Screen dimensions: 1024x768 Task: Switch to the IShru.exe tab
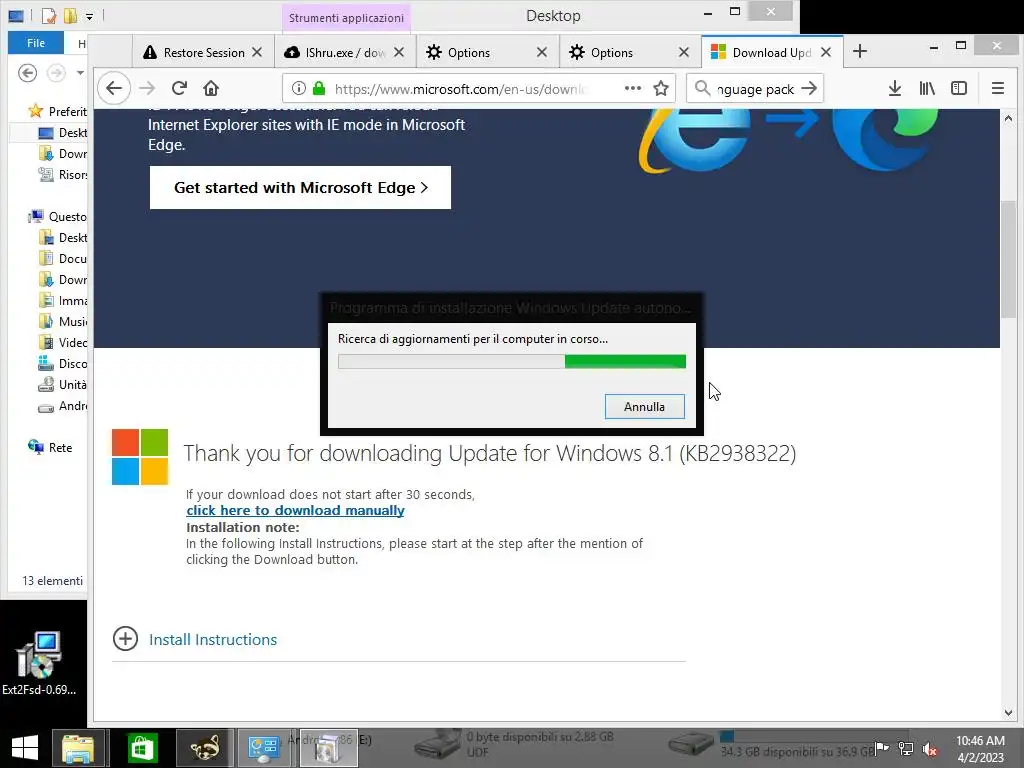point(345,52)
